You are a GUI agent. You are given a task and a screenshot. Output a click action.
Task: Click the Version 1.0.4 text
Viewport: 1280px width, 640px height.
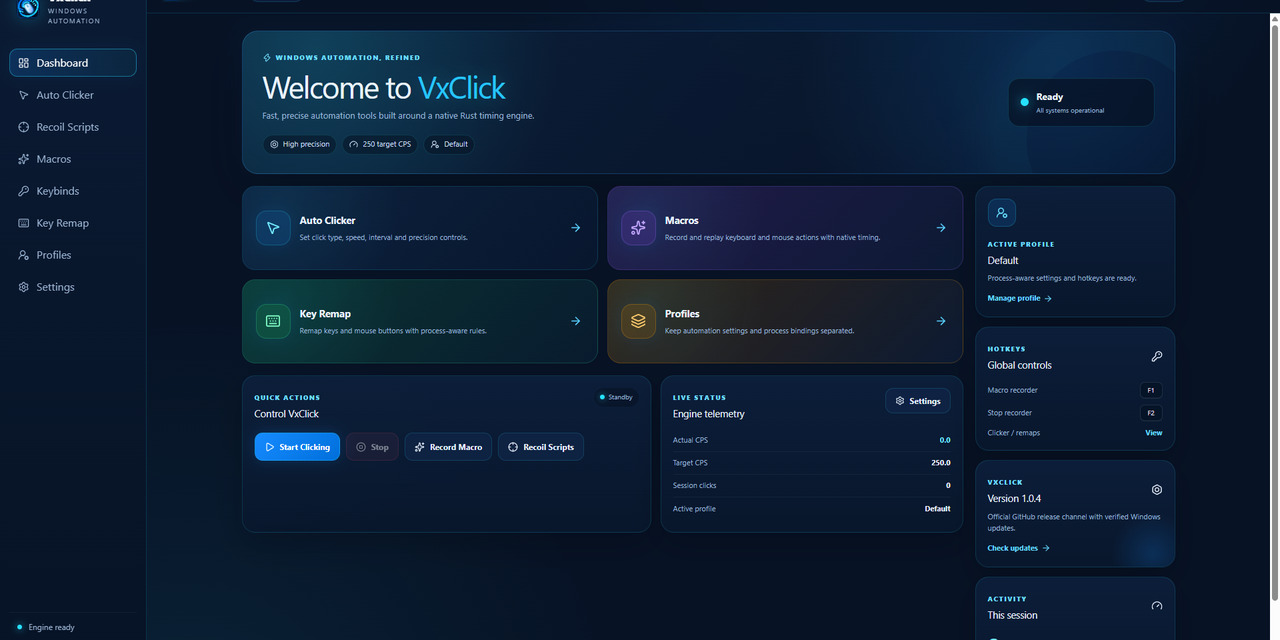point(1014,498)
